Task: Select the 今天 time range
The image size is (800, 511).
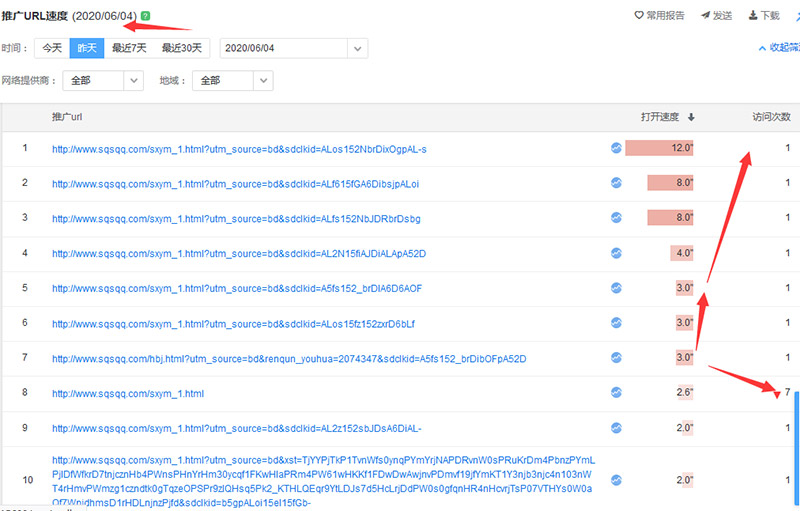Action: pyautogui.click(x=51, y=47)
